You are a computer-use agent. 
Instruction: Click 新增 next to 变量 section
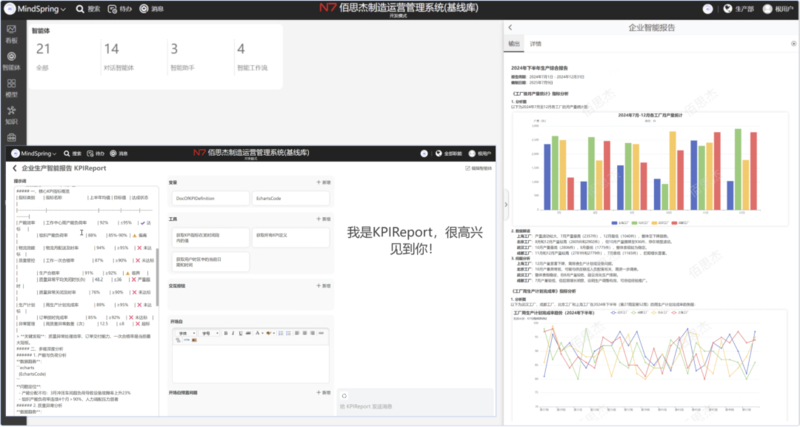coord(324,183)
